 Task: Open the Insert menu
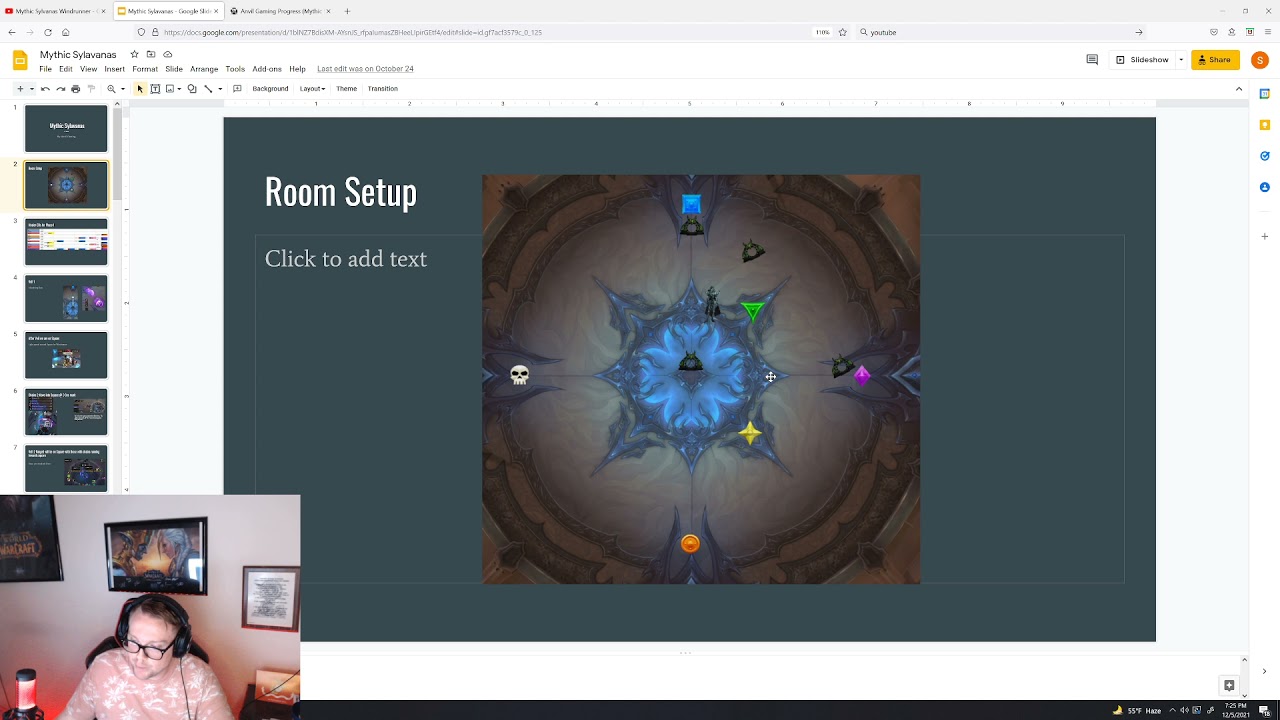(x=114, y=69)
